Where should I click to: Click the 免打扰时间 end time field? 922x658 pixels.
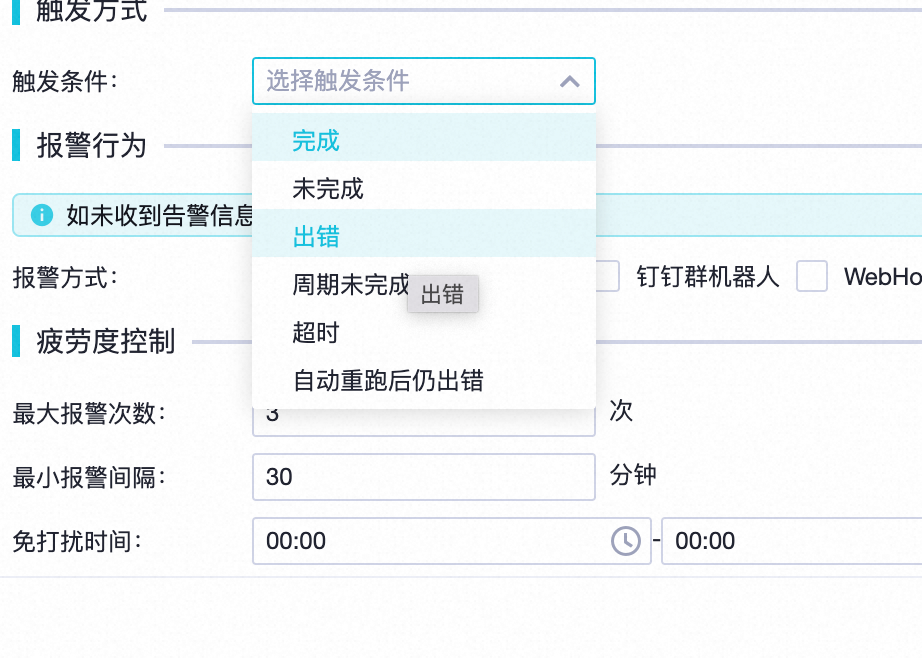tap(791, 541)
